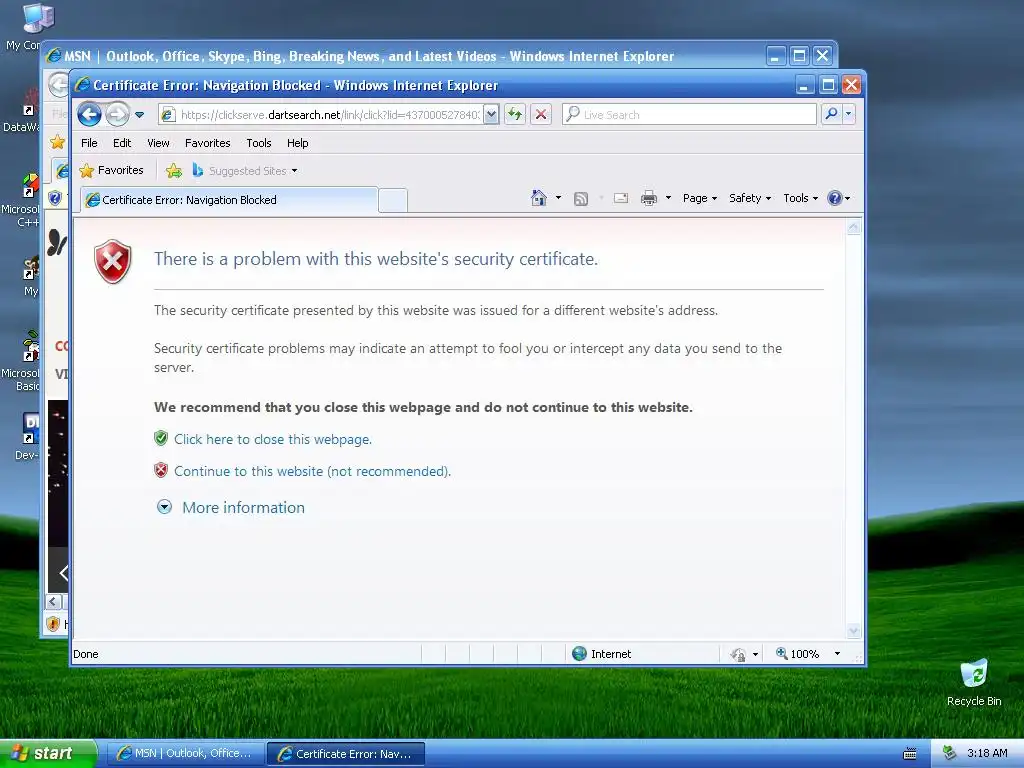Expand the Home button dropdown arrow
Viewport: 1024px width, 768px height.
point(558,198)
